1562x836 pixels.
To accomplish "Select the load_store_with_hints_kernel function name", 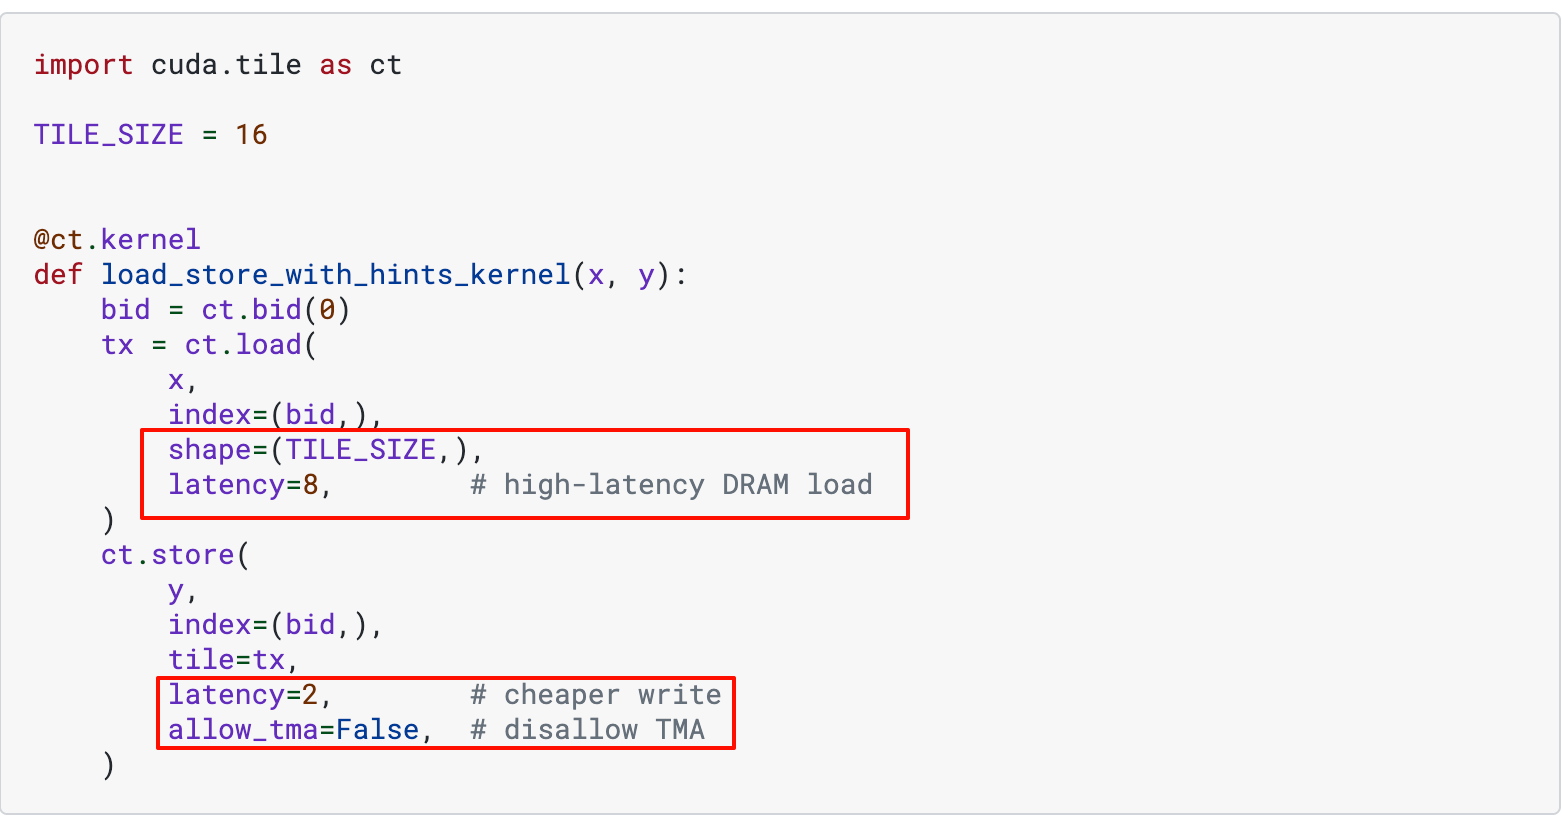I will pyautogui.click(x=335, y=275).
